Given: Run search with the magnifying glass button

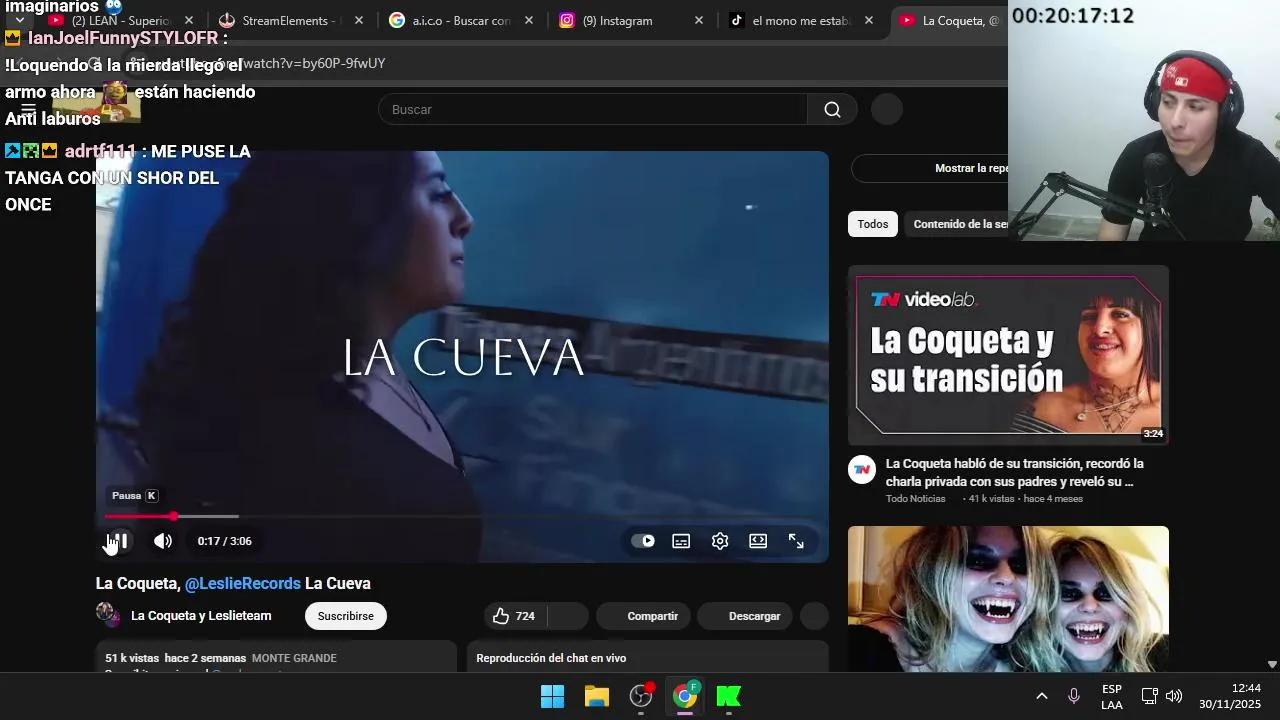Looking at the screenshot, I should coord(832,109).
